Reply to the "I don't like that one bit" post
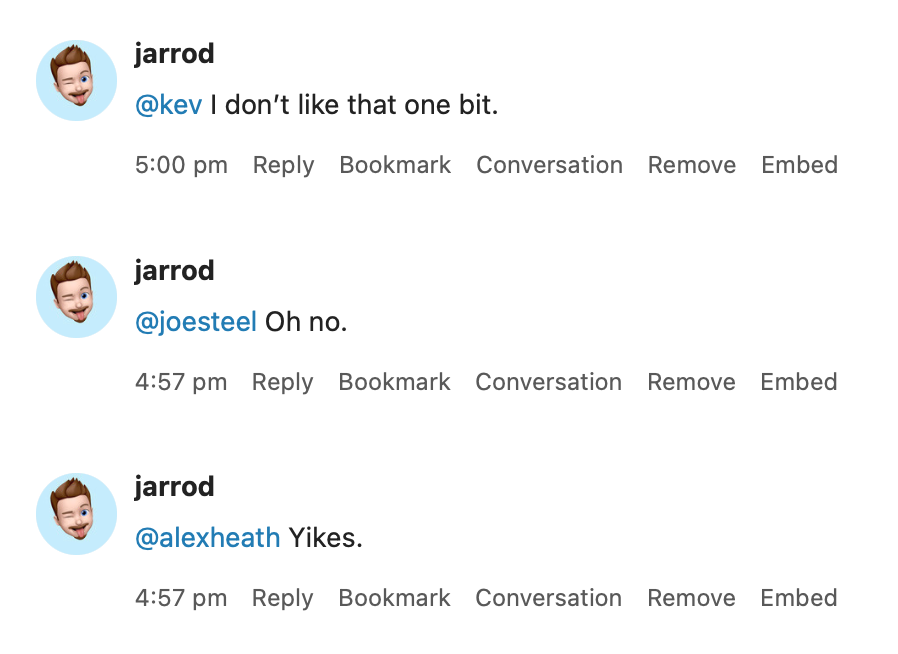Viewport: 898px width, 654px height. (x=283, y=165)
